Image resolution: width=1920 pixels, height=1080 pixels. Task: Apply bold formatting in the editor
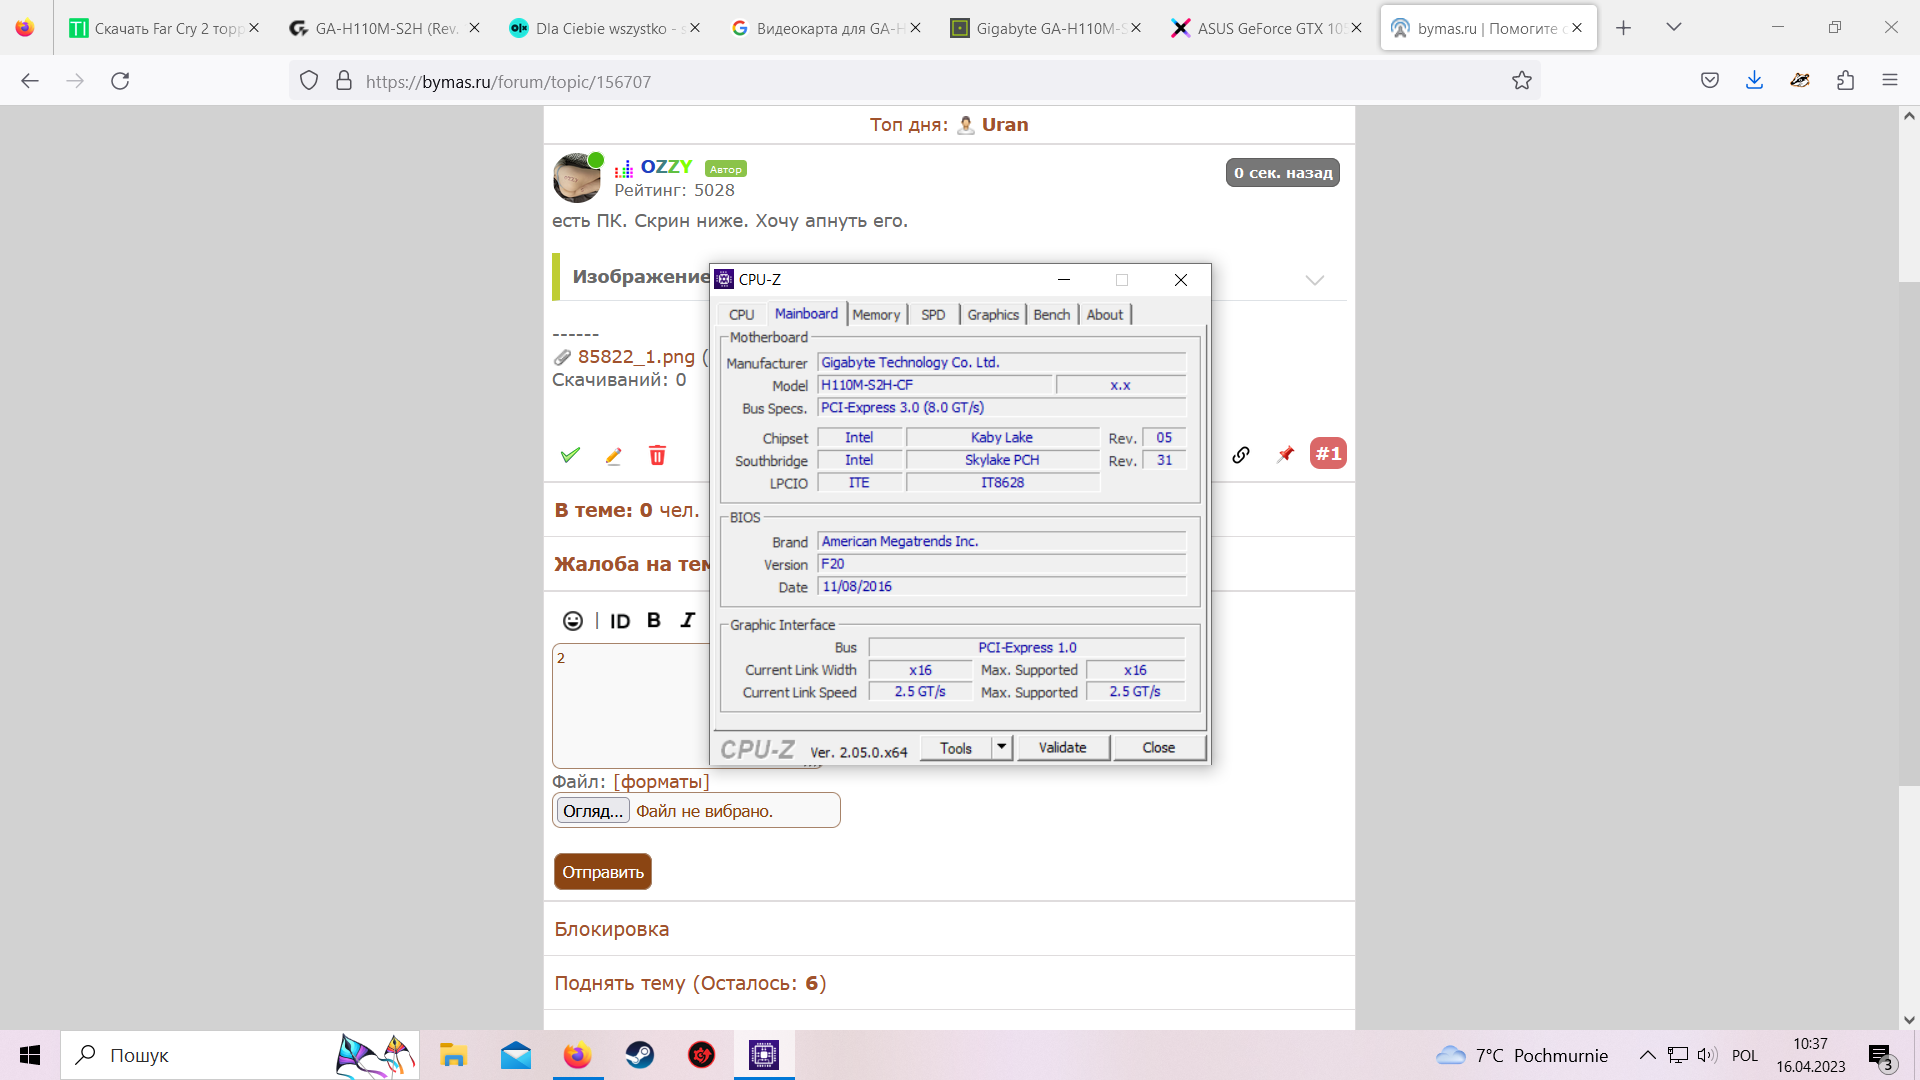pyautogui.click(x=653, y=620)
